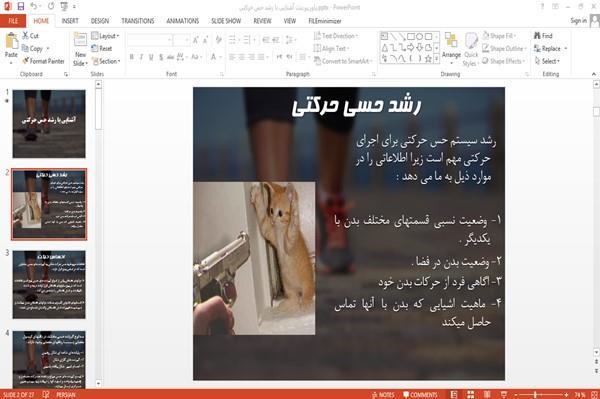The image size is (600, 399).
Task: Reset the slide layout
Action: click(102, 49)
